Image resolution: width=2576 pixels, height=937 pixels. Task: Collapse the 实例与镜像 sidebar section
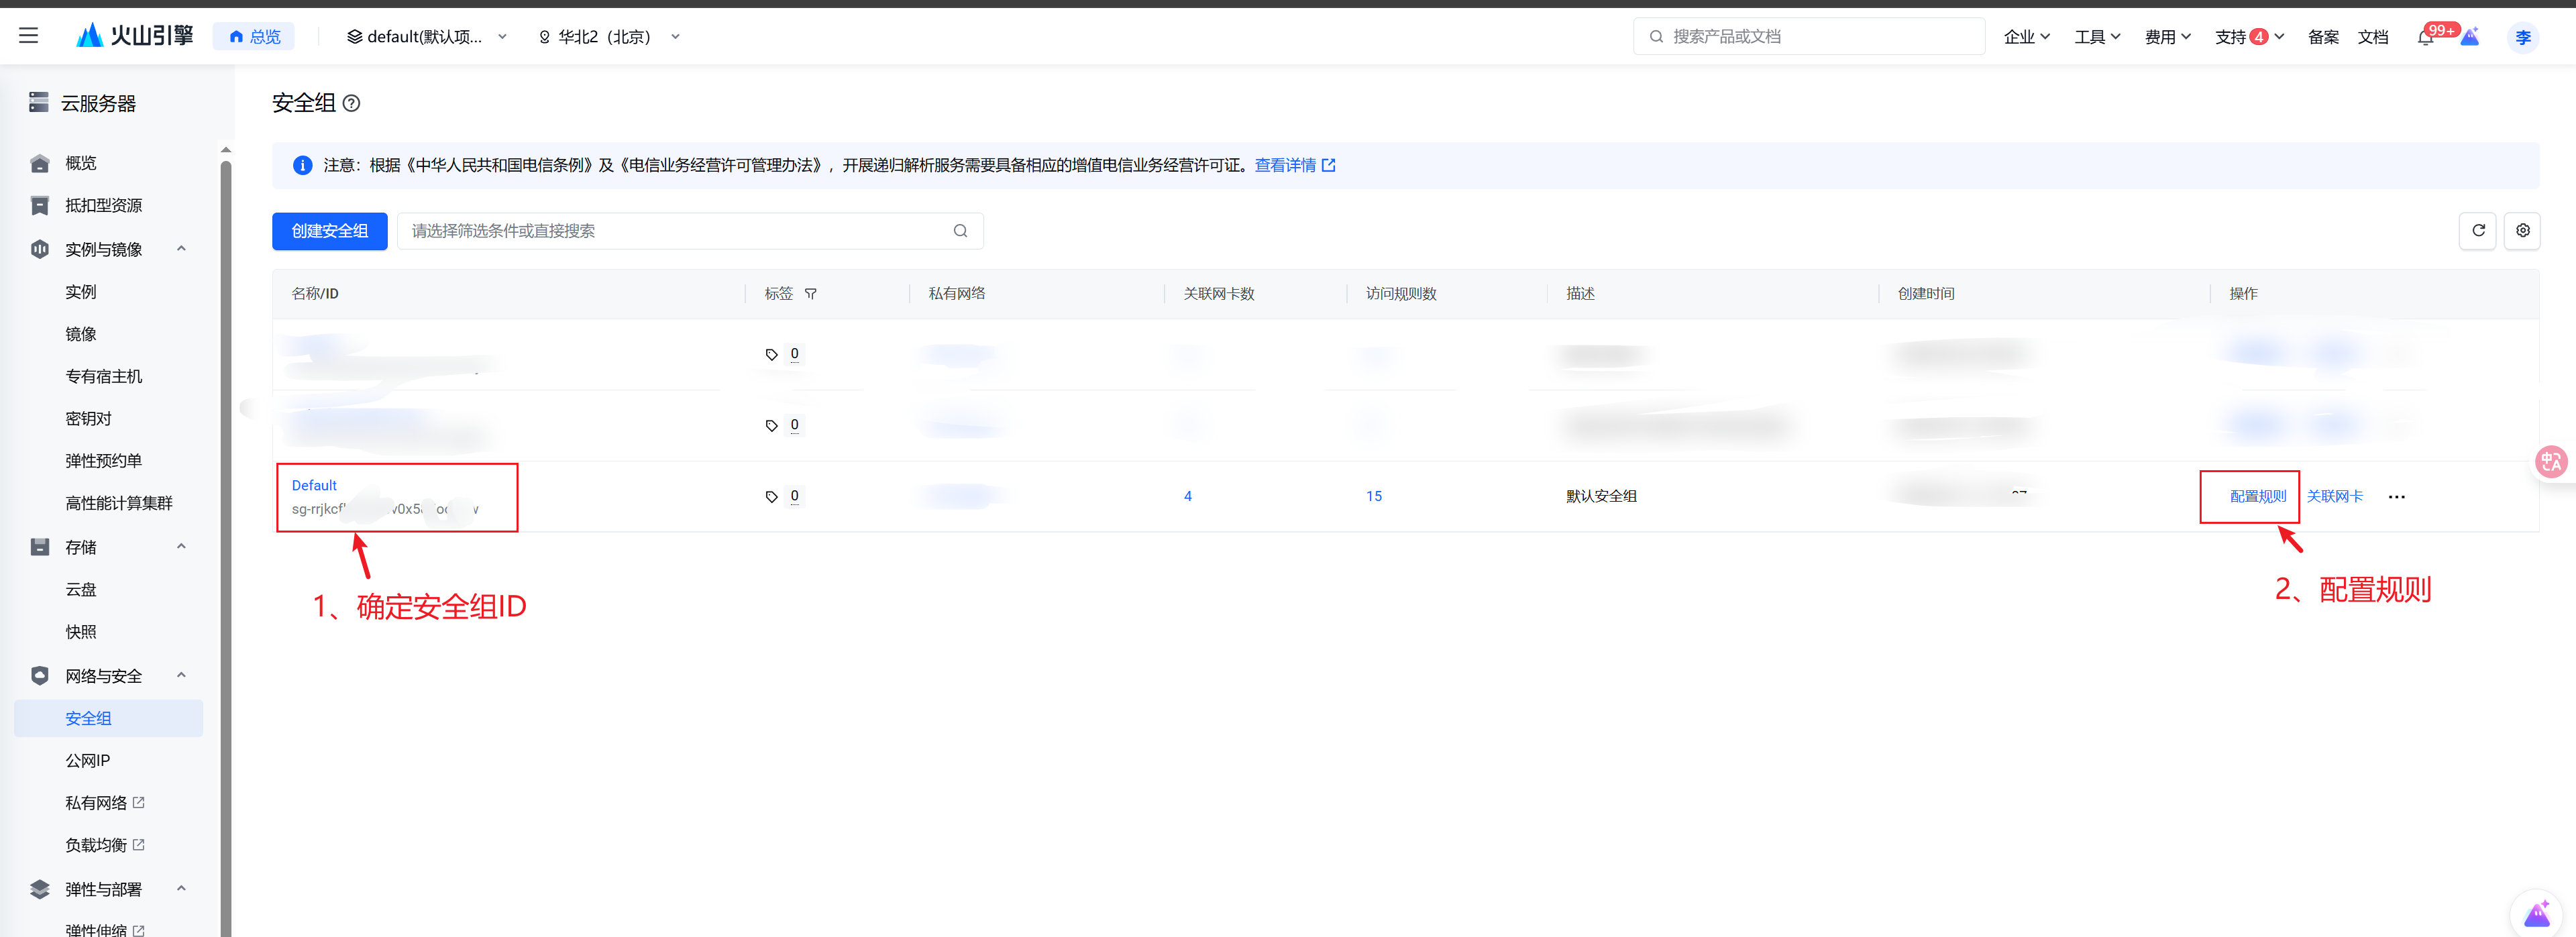(x=181, y=249)
